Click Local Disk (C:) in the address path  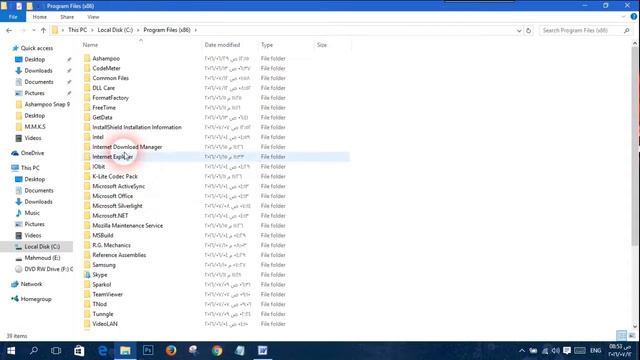115,30
